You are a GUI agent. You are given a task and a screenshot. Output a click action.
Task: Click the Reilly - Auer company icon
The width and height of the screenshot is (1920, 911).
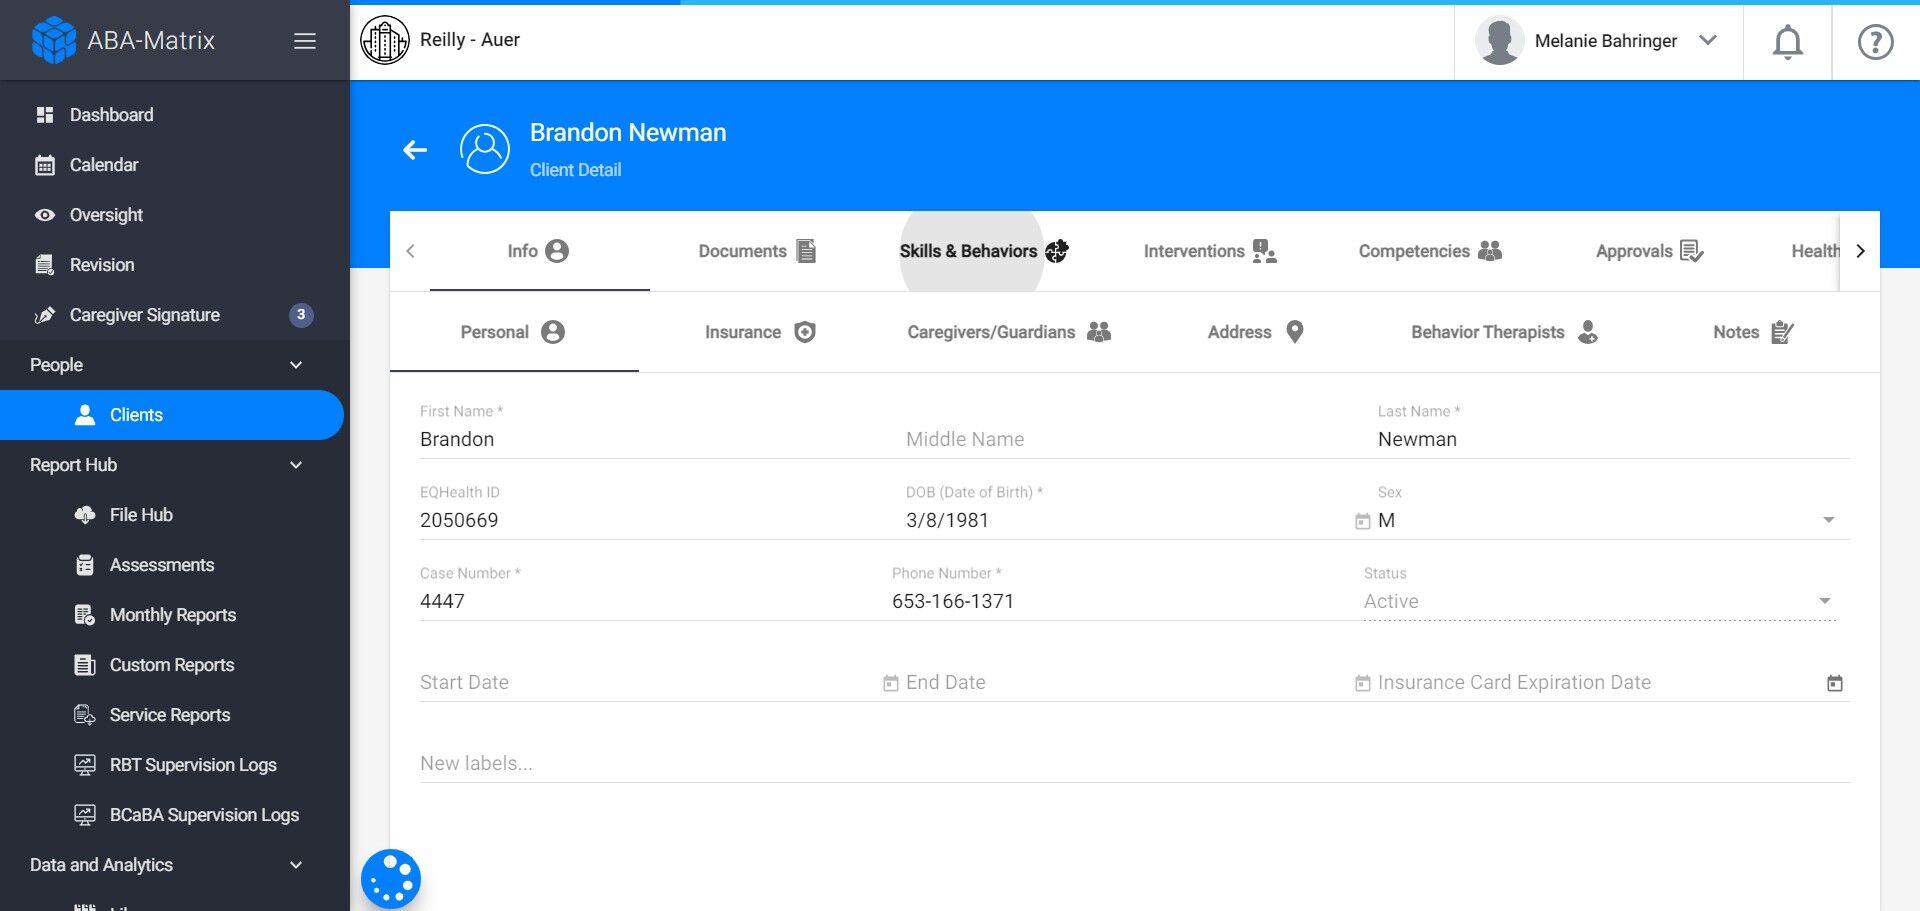coord(385,40)
